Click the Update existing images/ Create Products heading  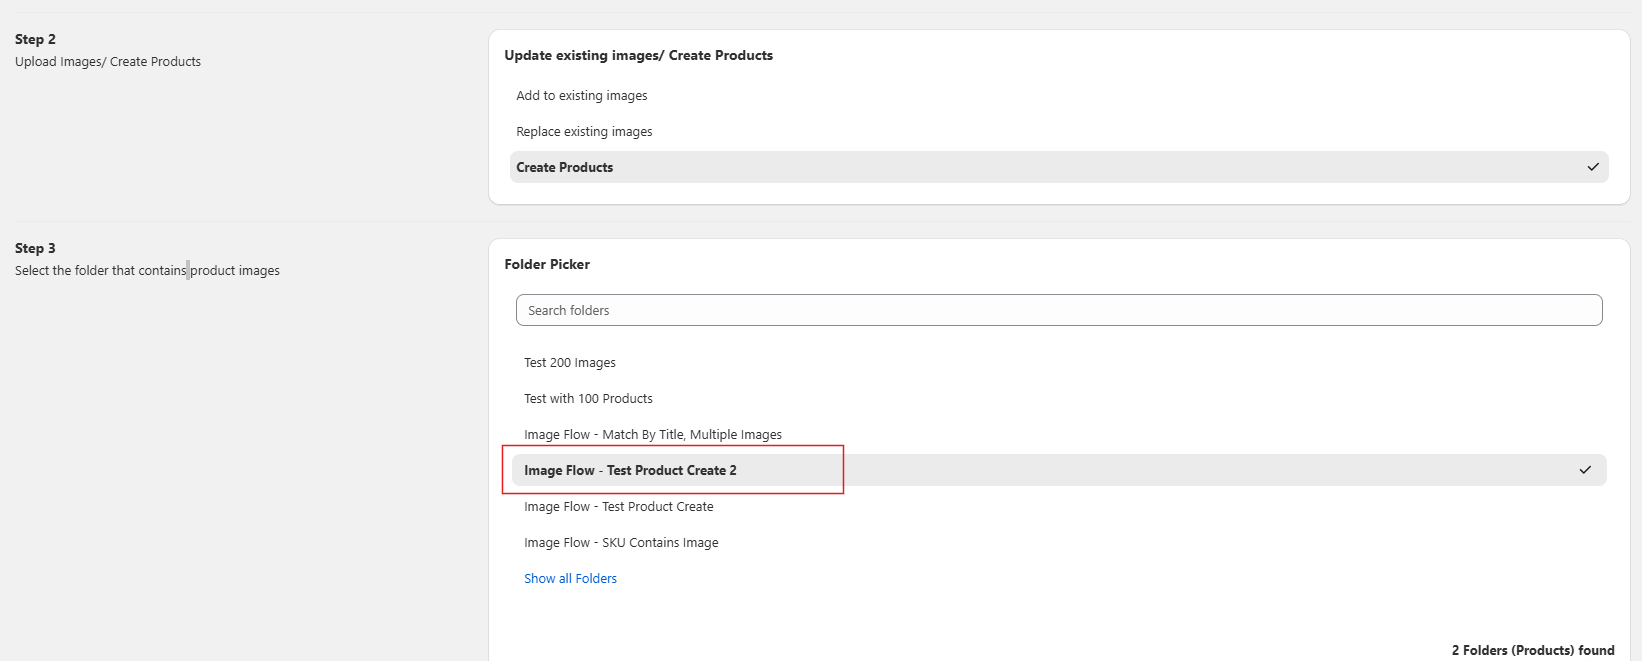(x=638, y=56)
